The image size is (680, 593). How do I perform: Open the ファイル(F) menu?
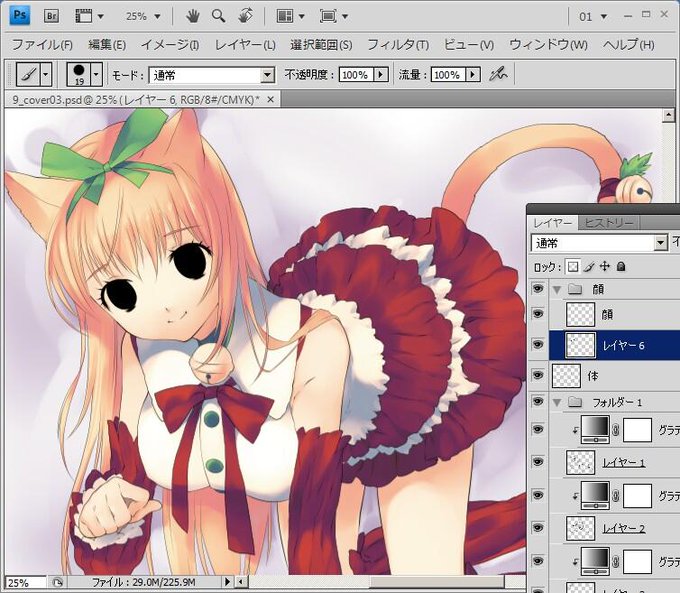click(42, 44)
